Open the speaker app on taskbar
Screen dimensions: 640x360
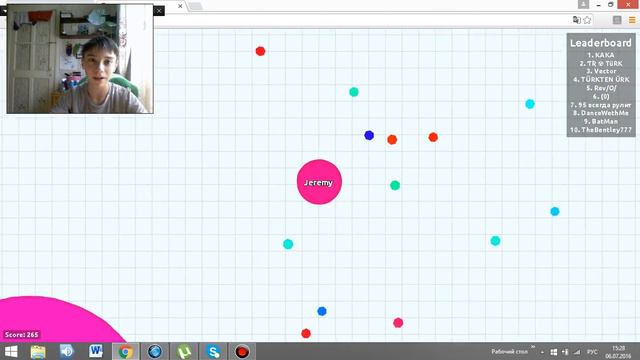click(x=67, y=351)
